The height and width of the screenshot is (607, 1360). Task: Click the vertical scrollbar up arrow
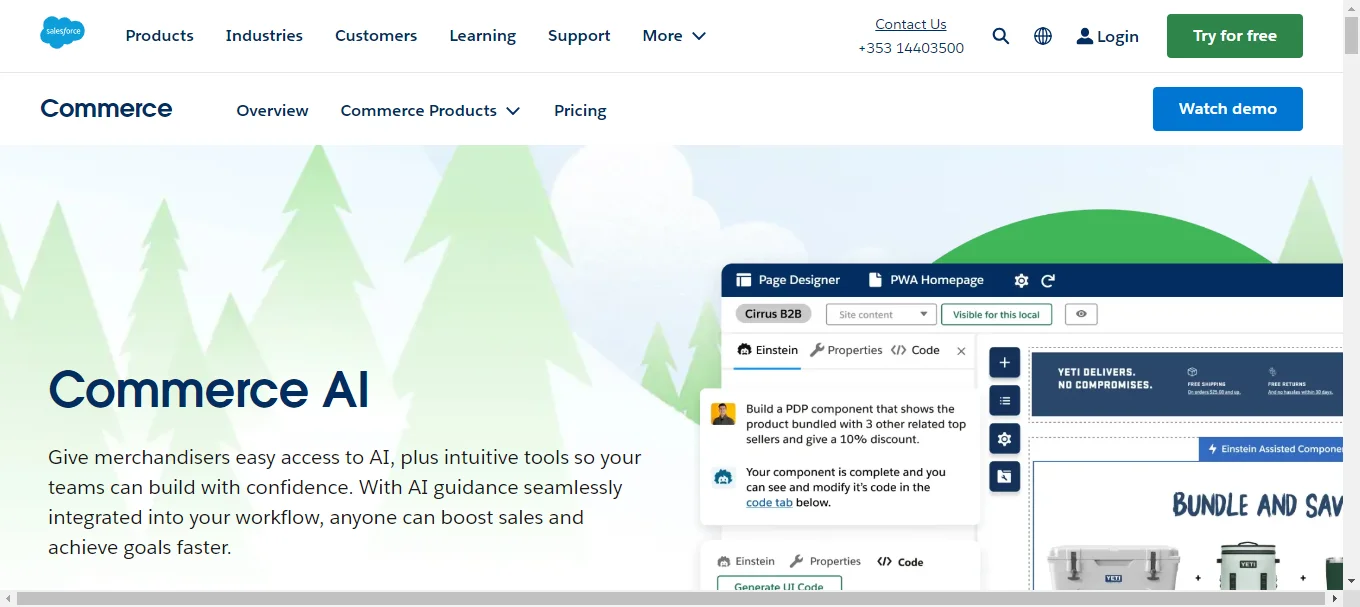tap(1351, 7)
